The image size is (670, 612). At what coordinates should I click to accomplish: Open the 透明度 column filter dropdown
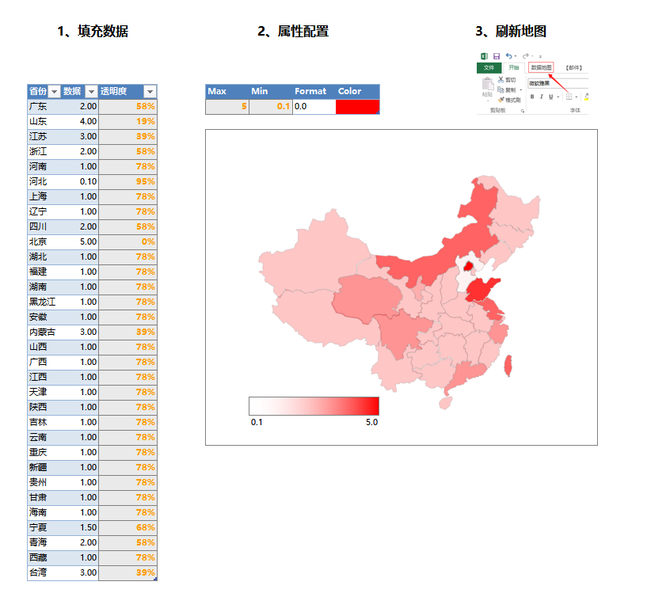(150, 91)
